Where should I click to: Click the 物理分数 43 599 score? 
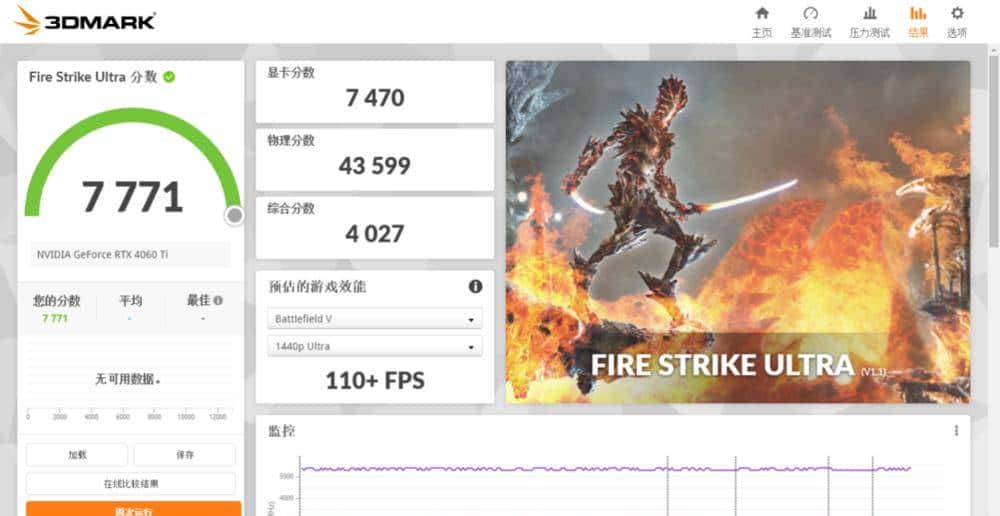[375, 166]
